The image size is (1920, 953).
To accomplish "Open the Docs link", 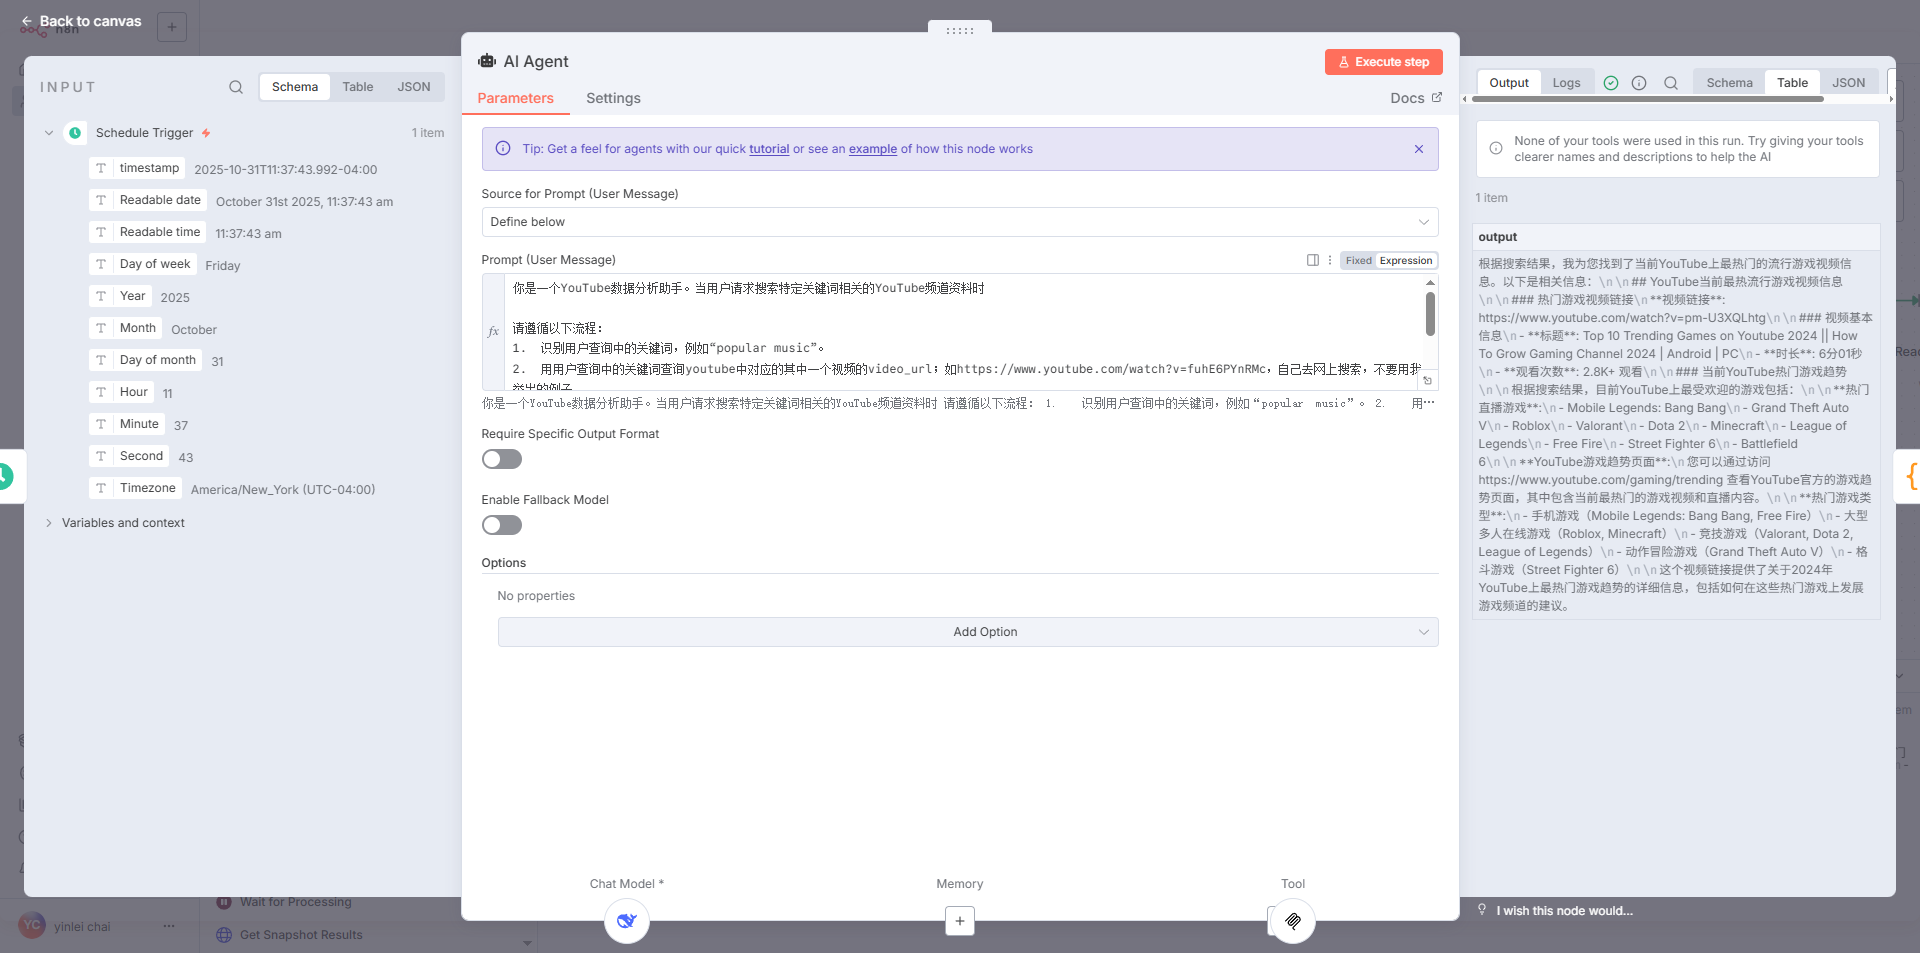I will point(1416,98).
